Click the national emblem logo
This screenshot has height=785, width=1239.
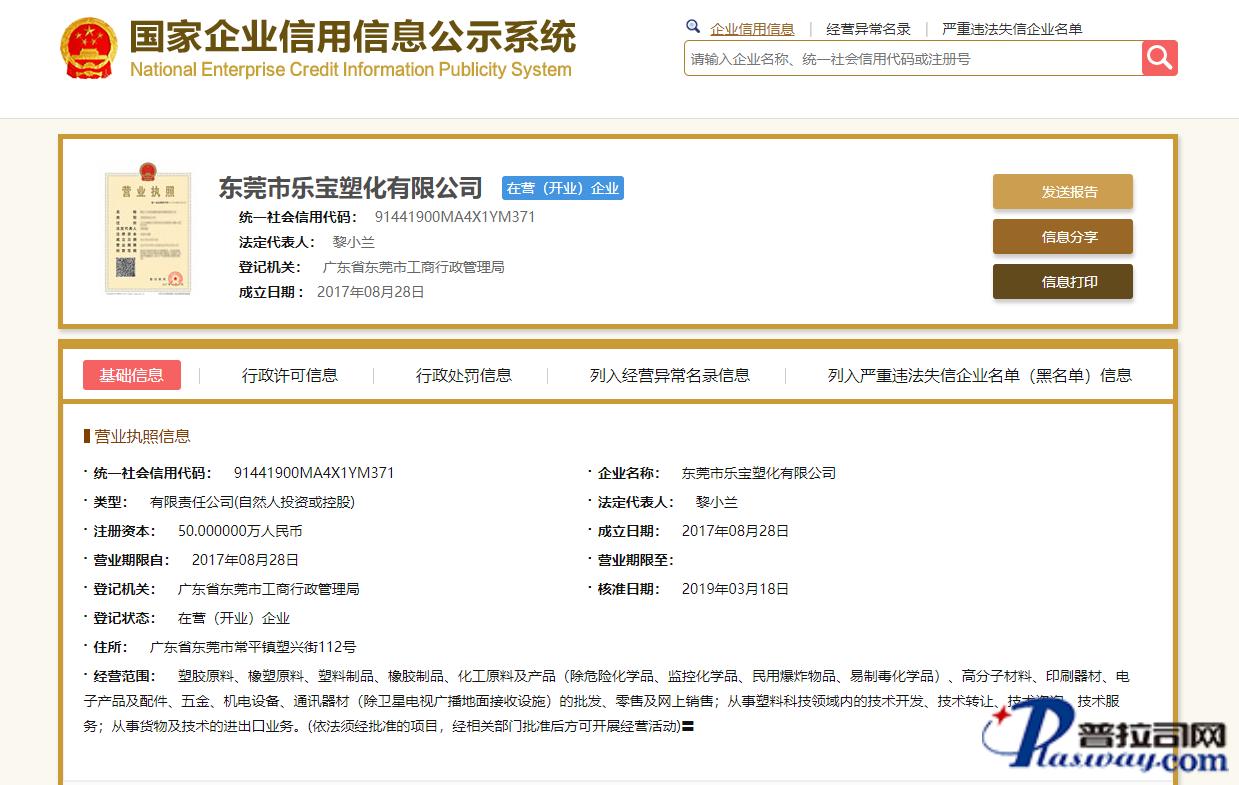[88, 48]
